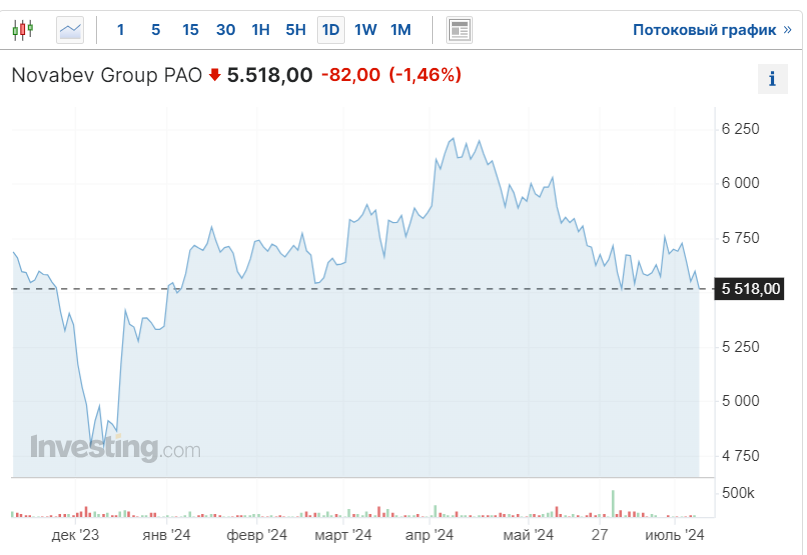Switch to 1W weekly interval
This screenshot has height=555, width=807.
(x=365, y=30)
